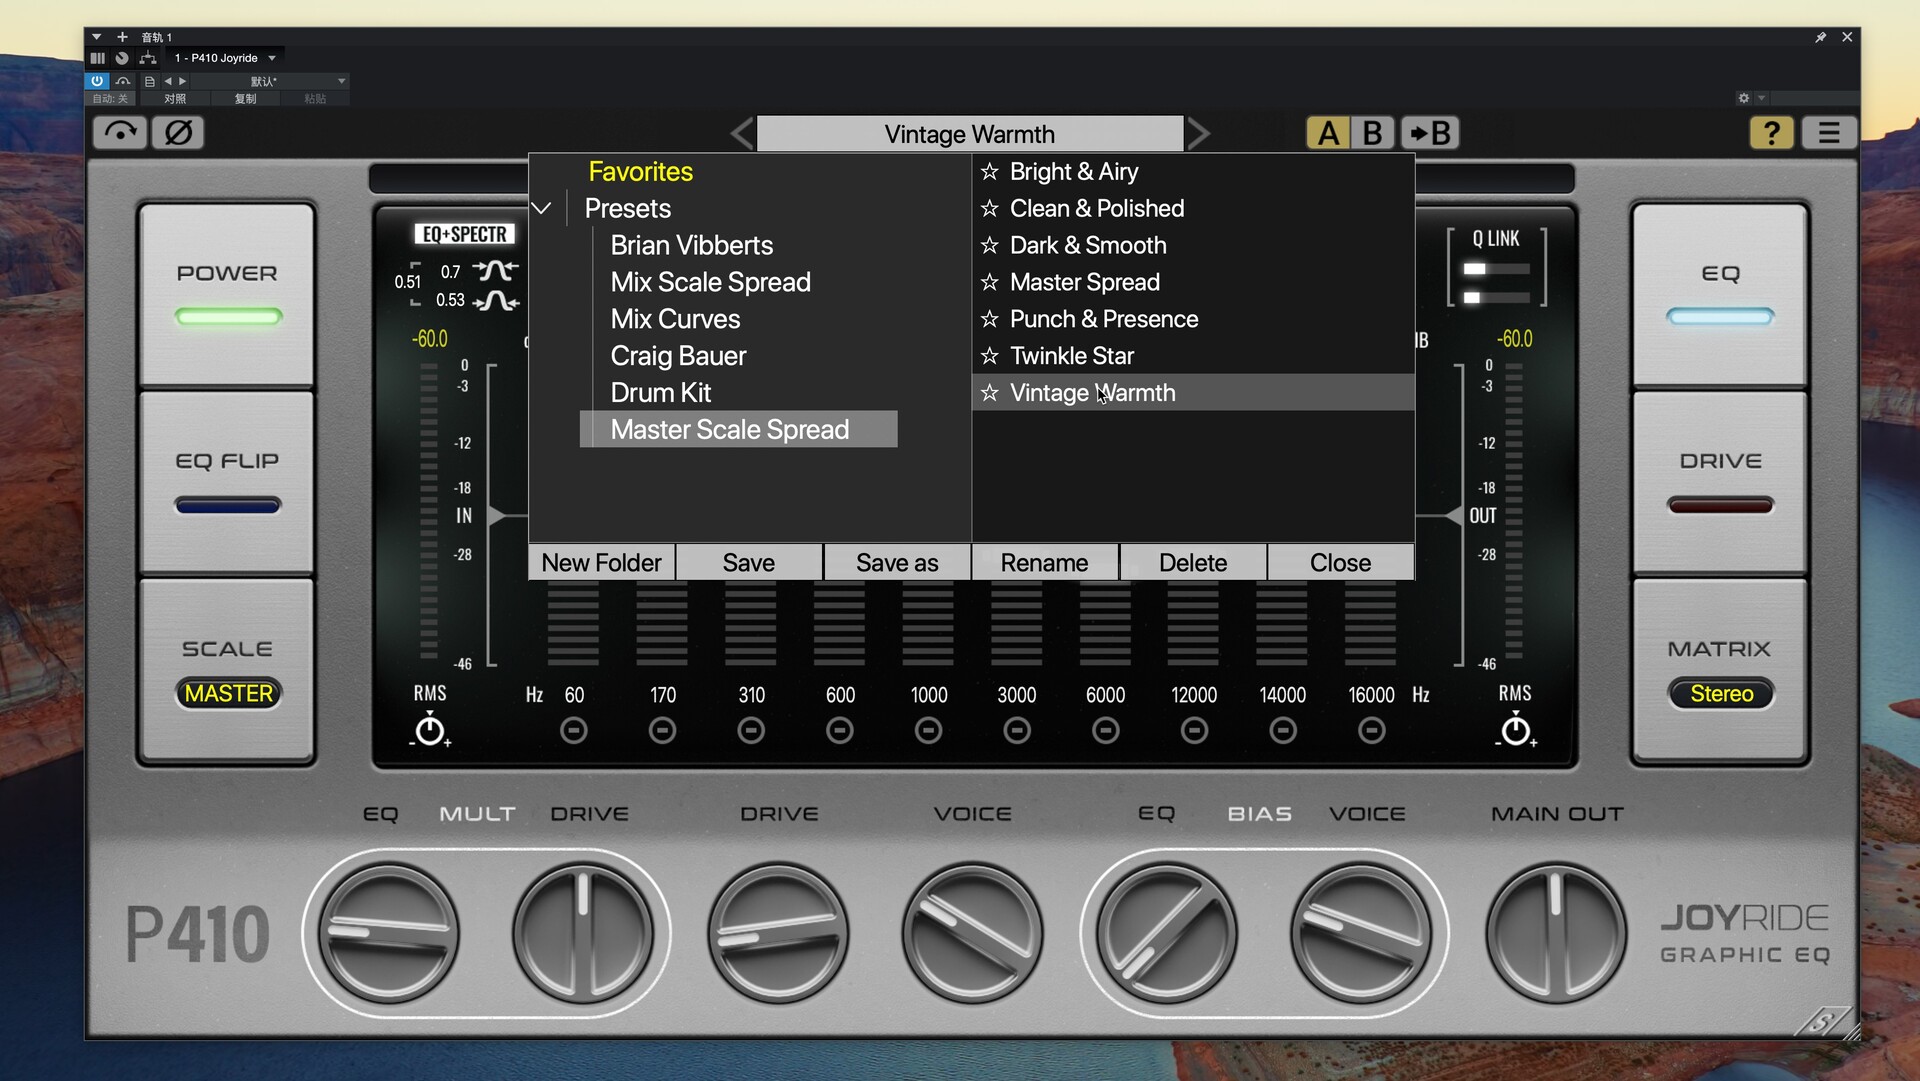
Task: Click the copy A to B arrow button
Action: (x=1430, y=133)
